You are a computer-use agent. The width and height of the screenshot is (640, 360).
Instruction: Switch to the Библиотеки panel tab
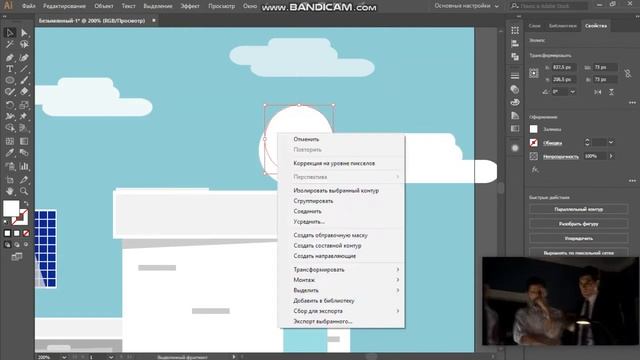click(562, 26)
